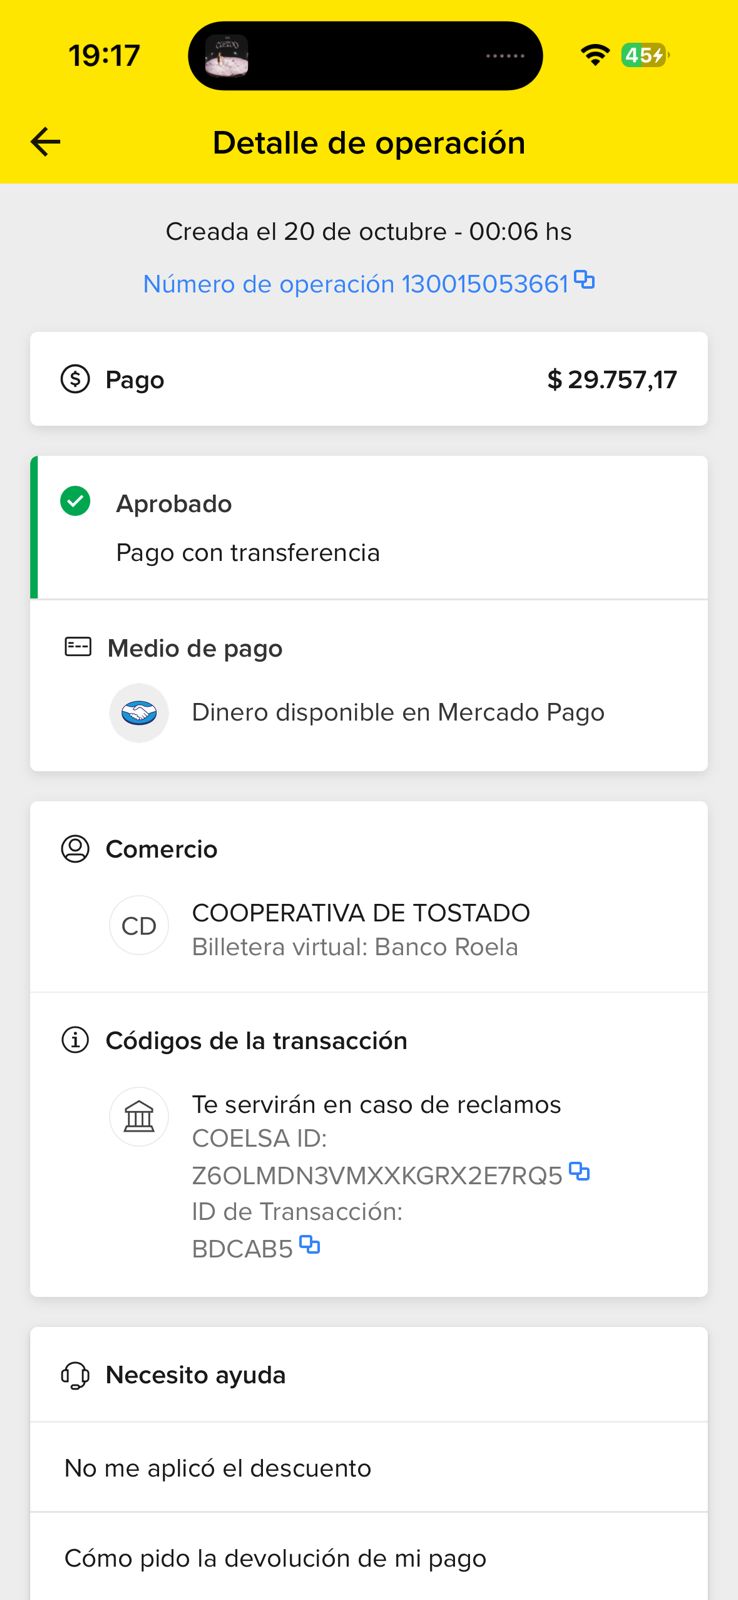Tap the bank building icon
738x1600 pixels.
coord(139,1116)
